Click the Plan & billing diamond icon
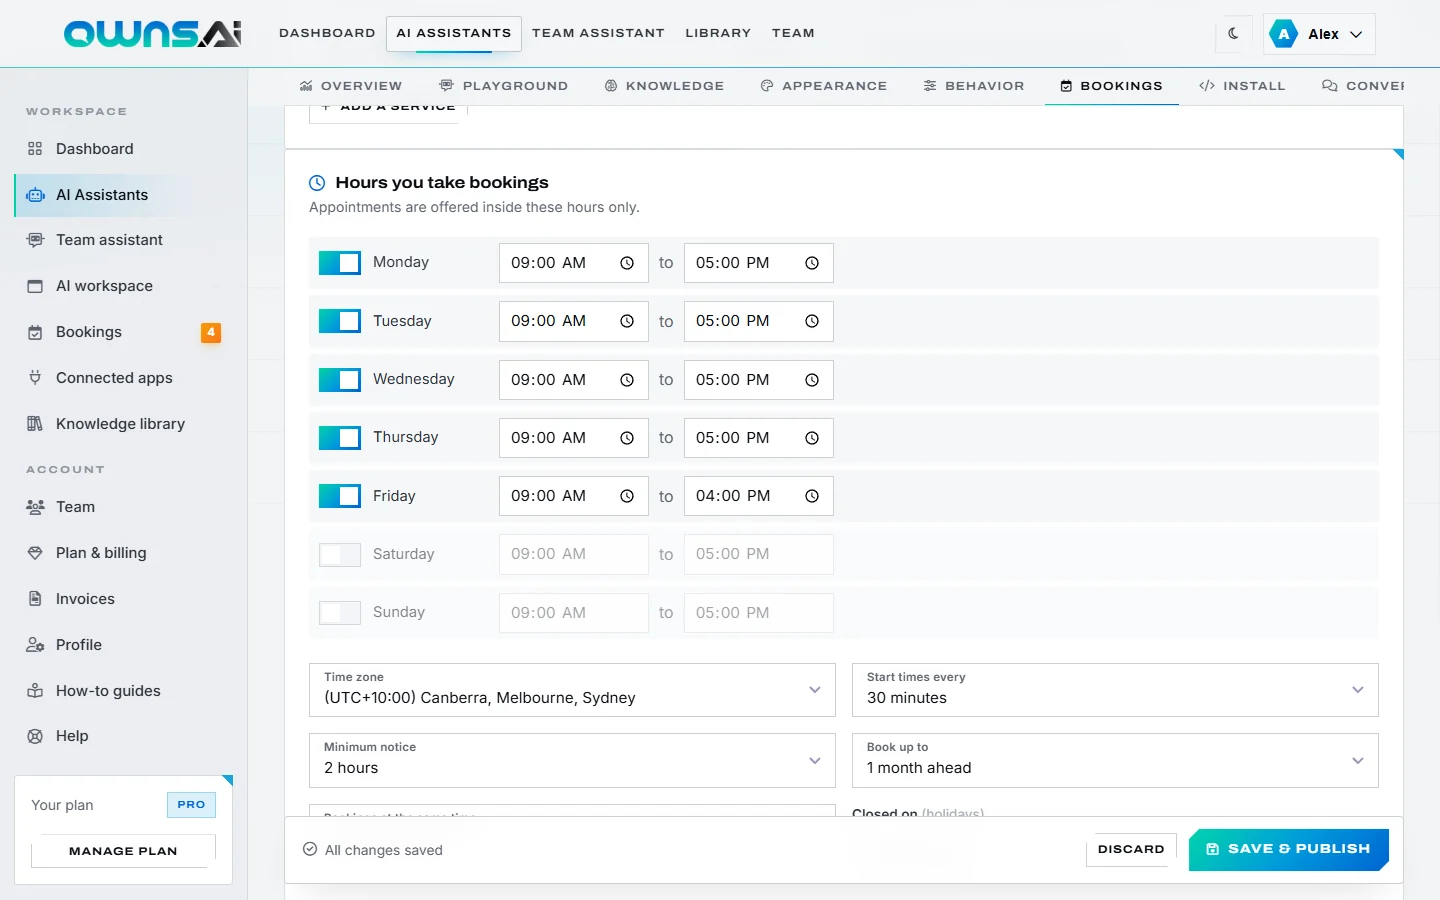Screen dimensions: 1440x900 point(35,553)
